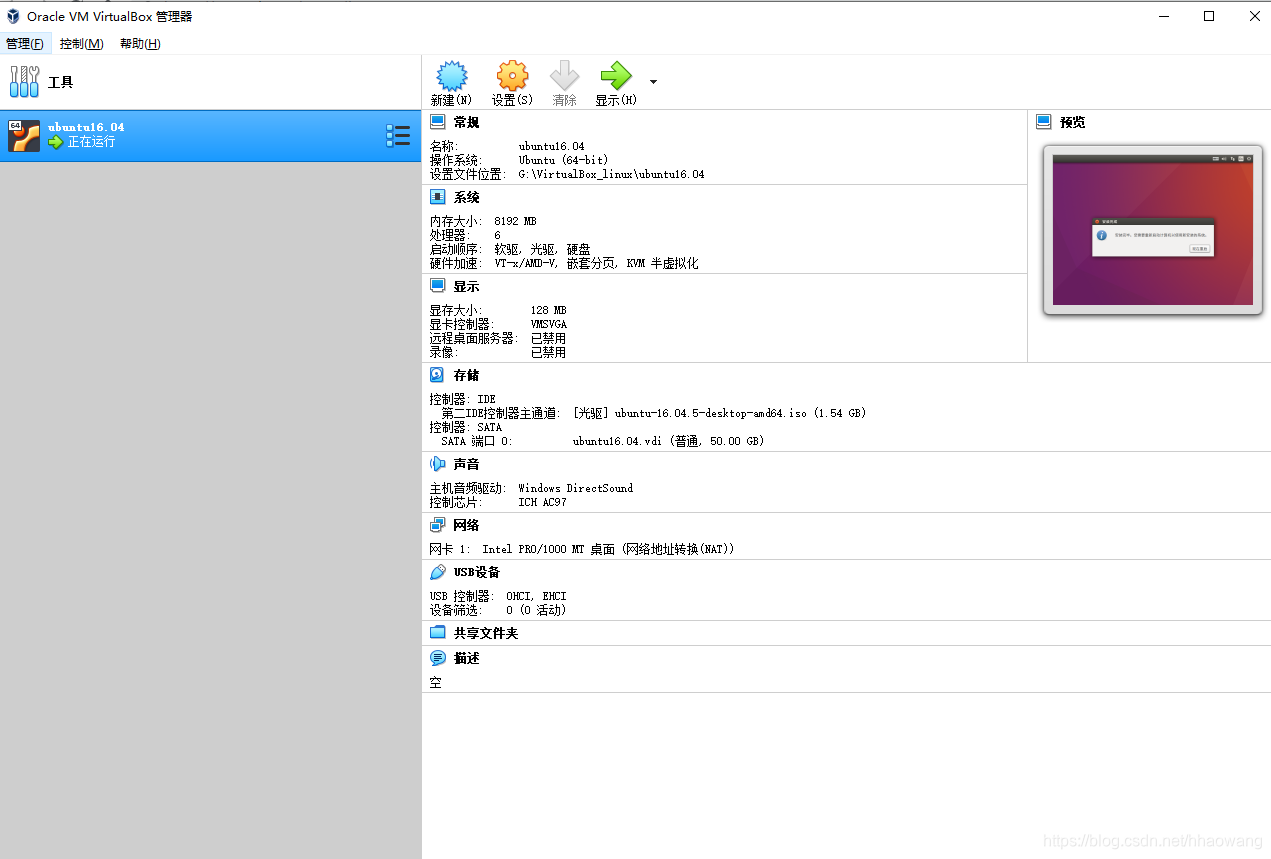Click the 清除 discard arrow icon
This screenshot has height=859, width=1271.
[x=564, y=76]
